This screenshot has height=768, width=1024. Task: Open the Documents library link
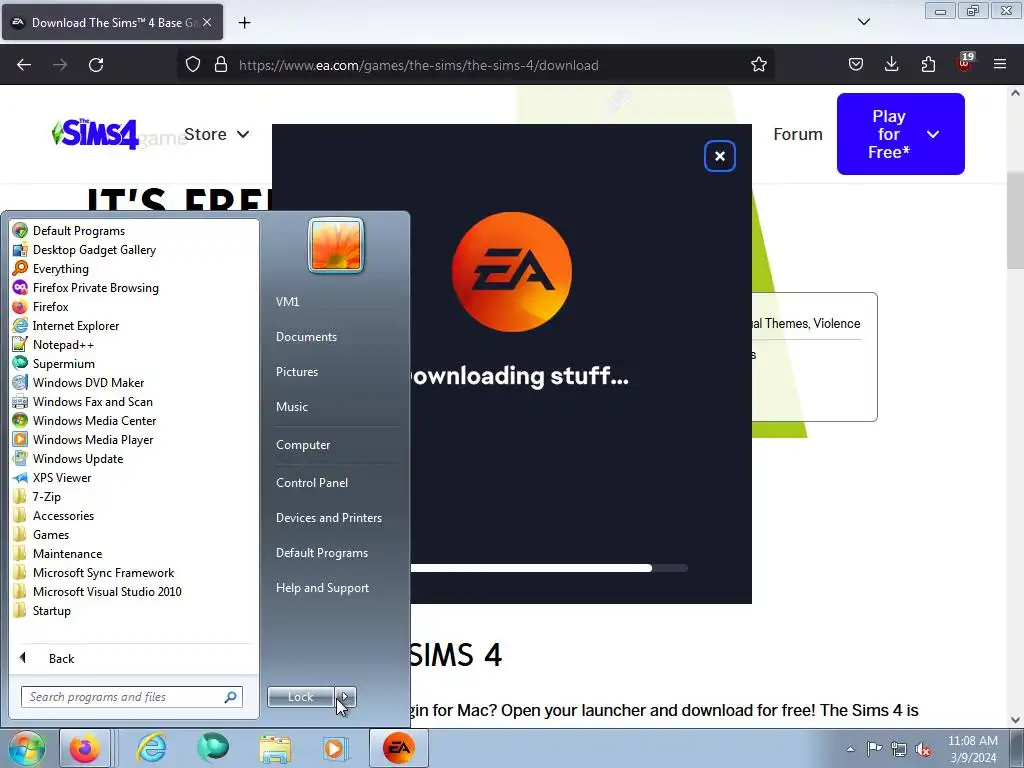coord(306,337)
